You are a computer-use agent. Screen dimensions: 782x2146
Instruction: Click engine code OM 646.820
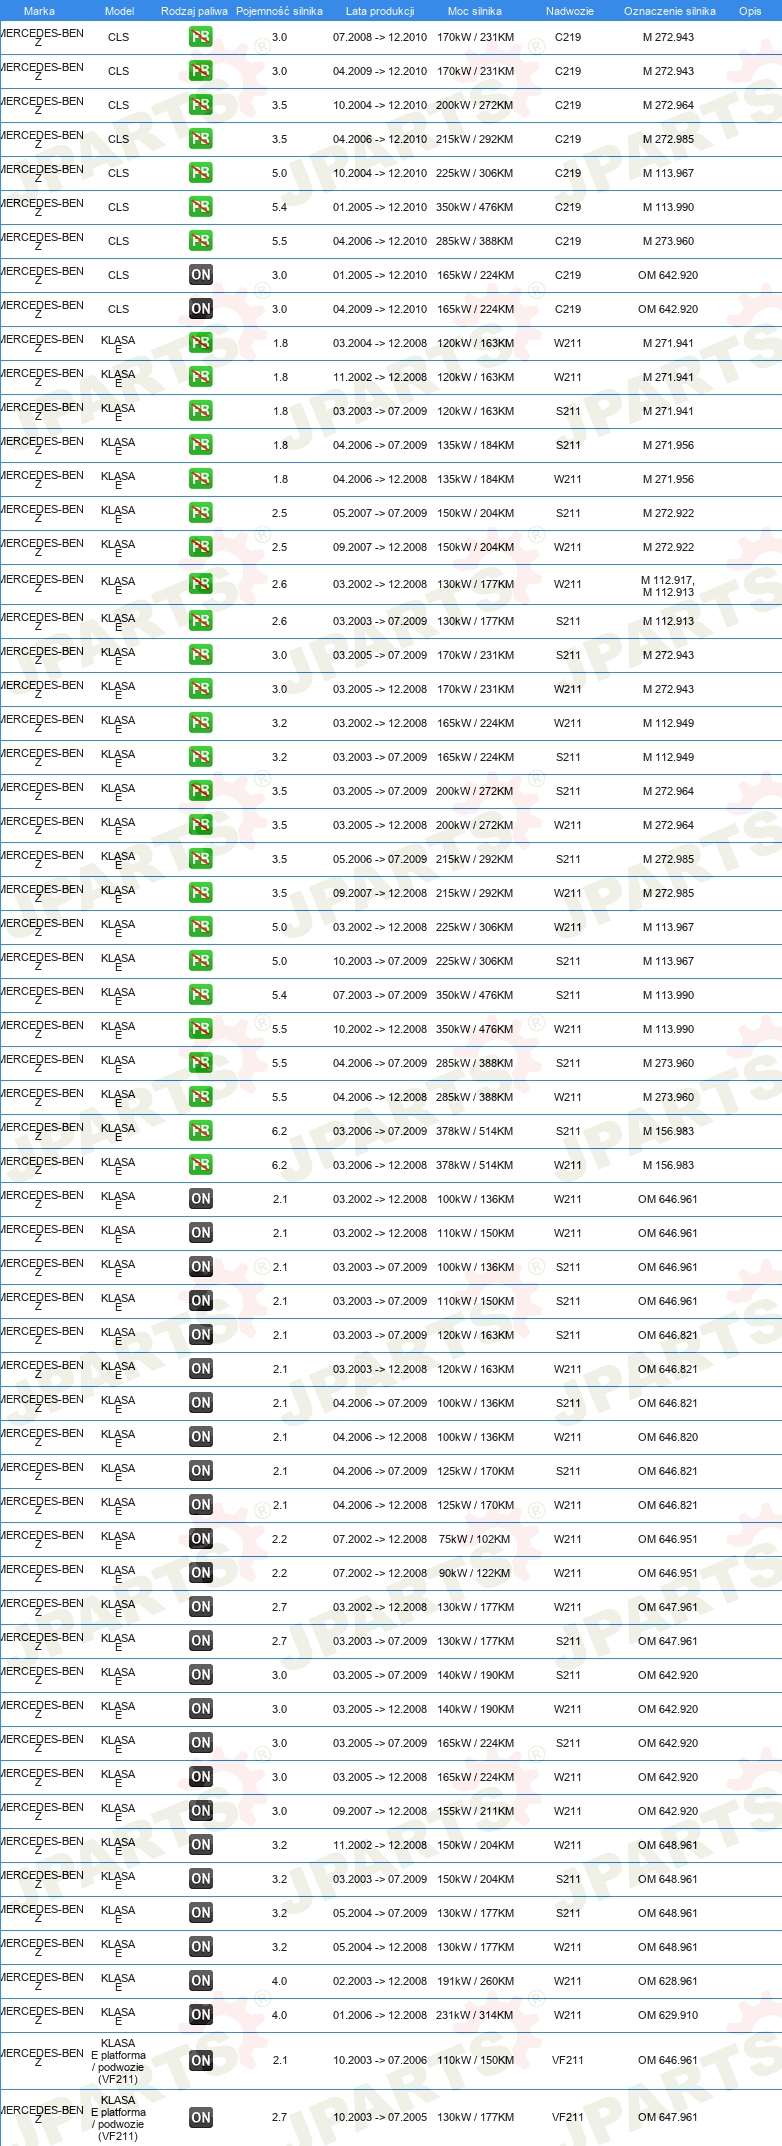(668, 1437)
